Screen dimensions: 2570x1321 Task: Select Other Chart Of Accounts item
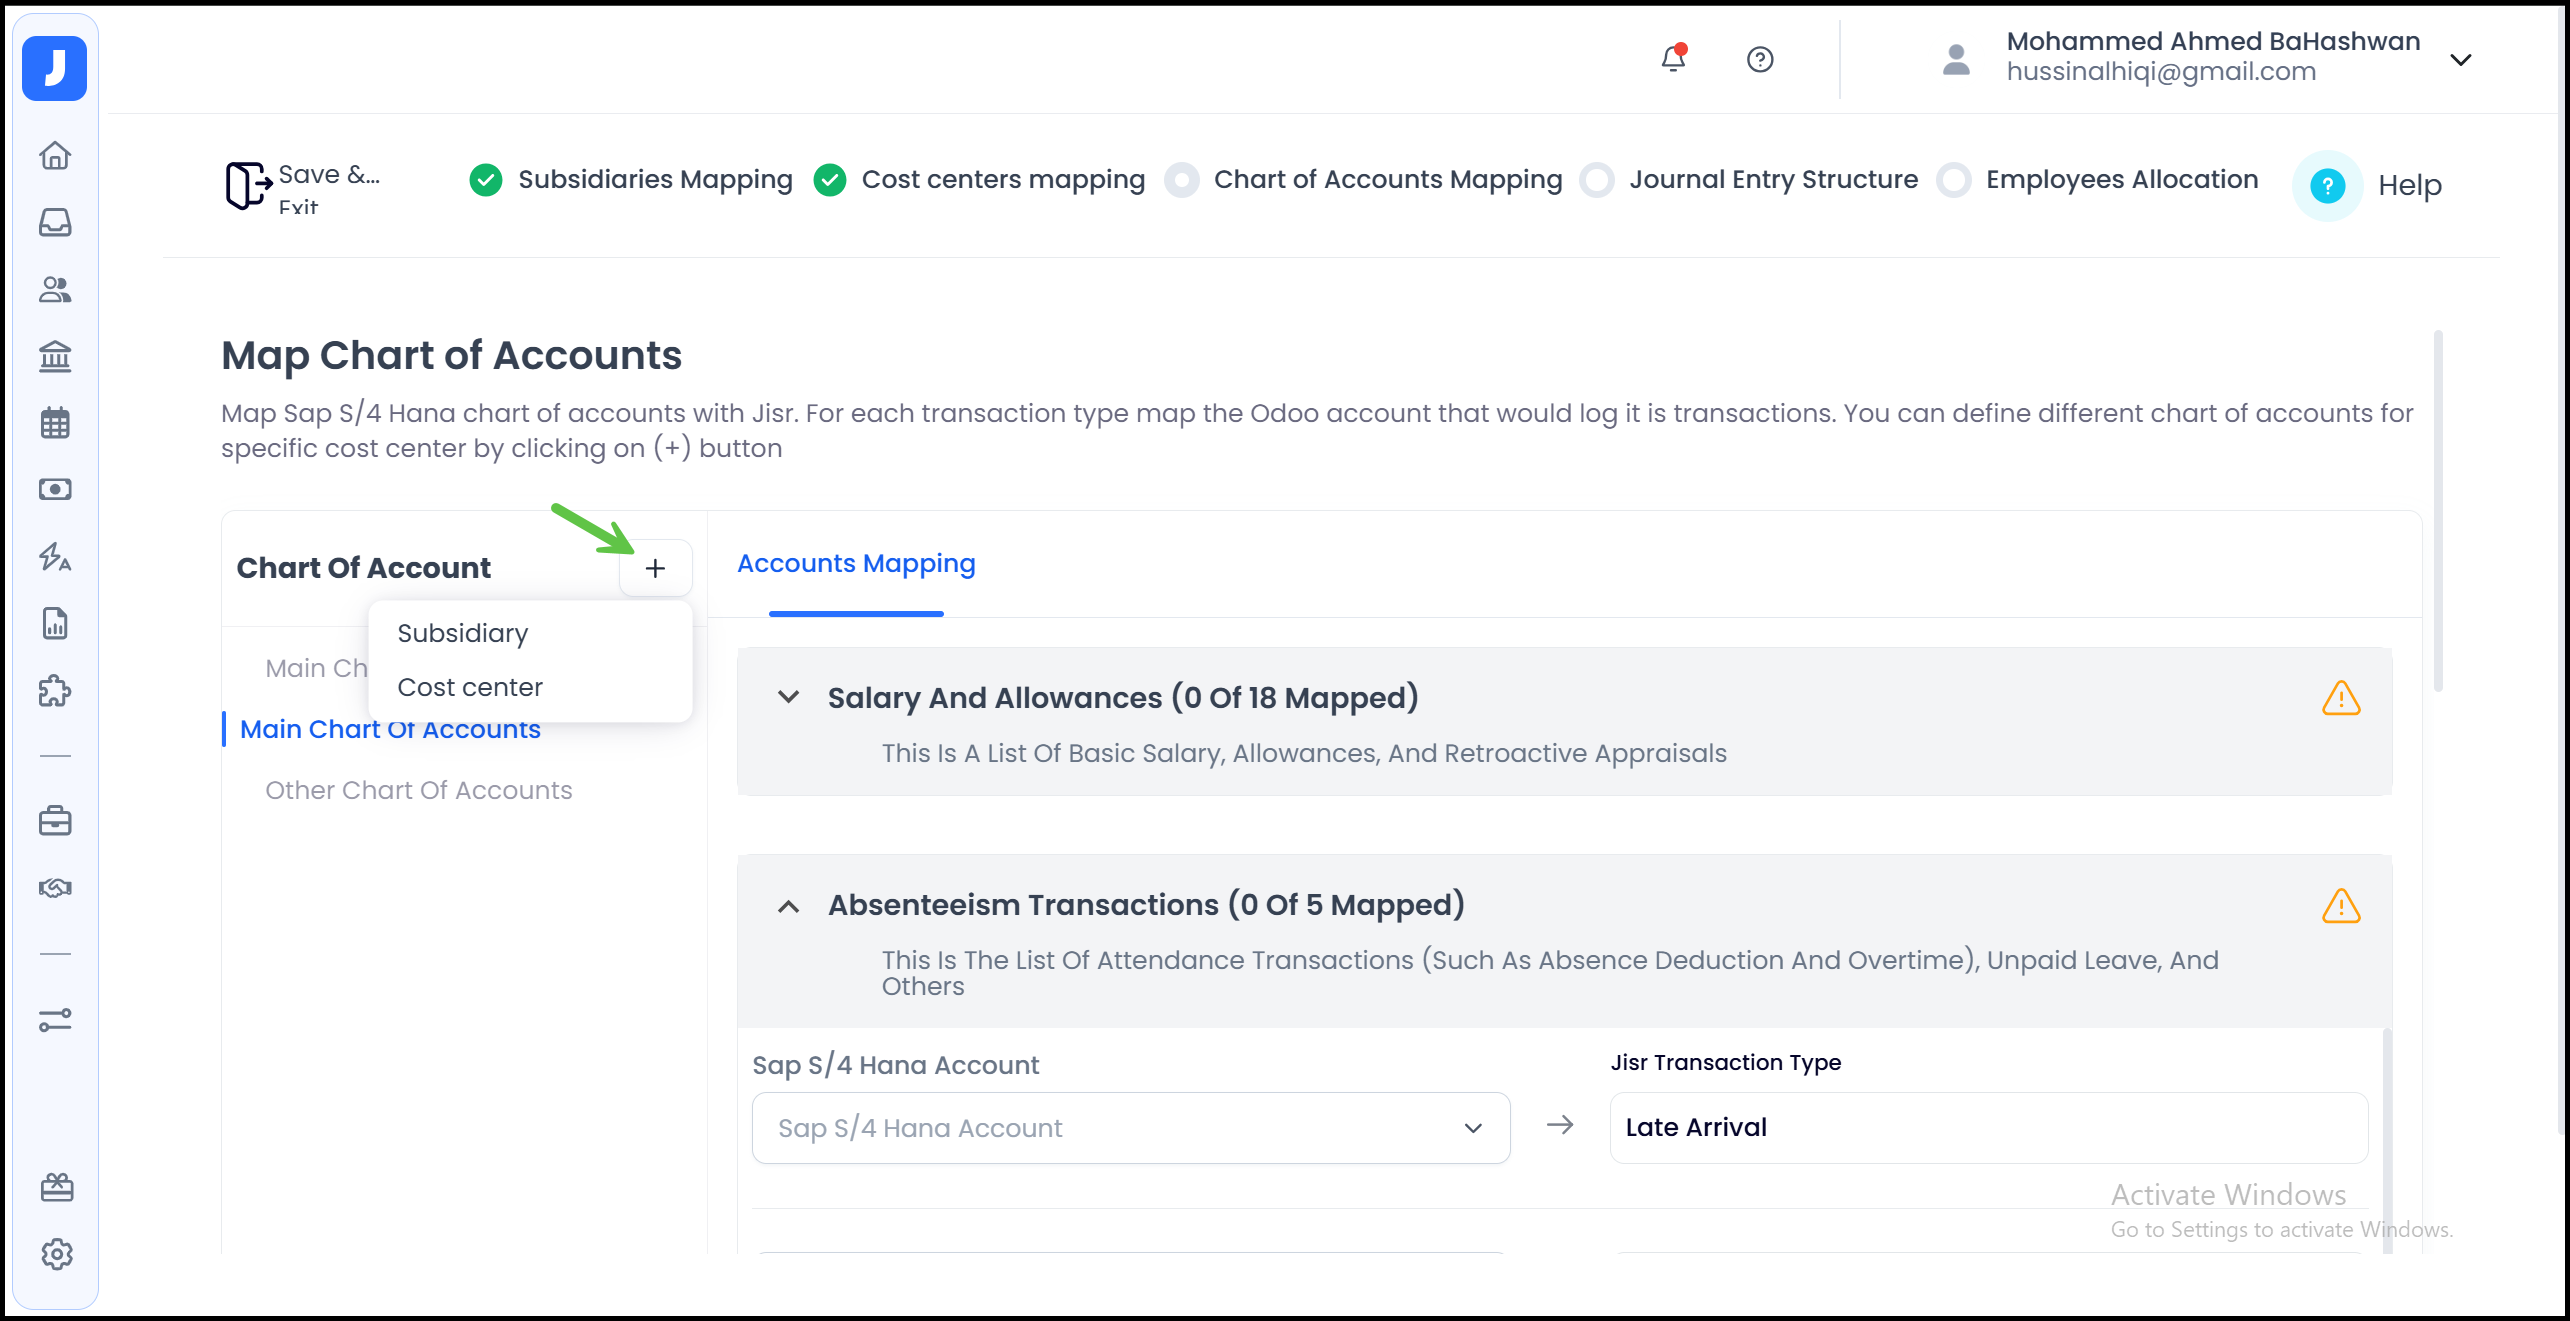pyautogui.click(x=418, y=790)
